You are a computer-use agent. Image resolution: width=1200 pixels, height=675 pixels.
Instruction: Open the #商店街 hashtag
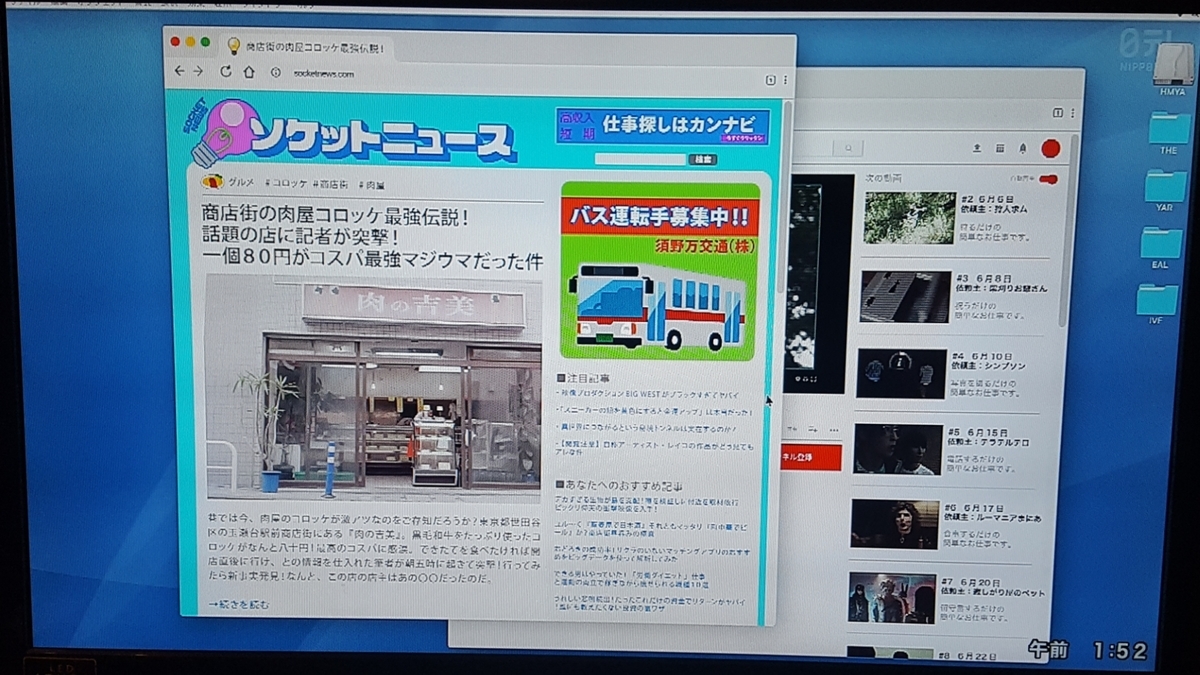(331, 184)
